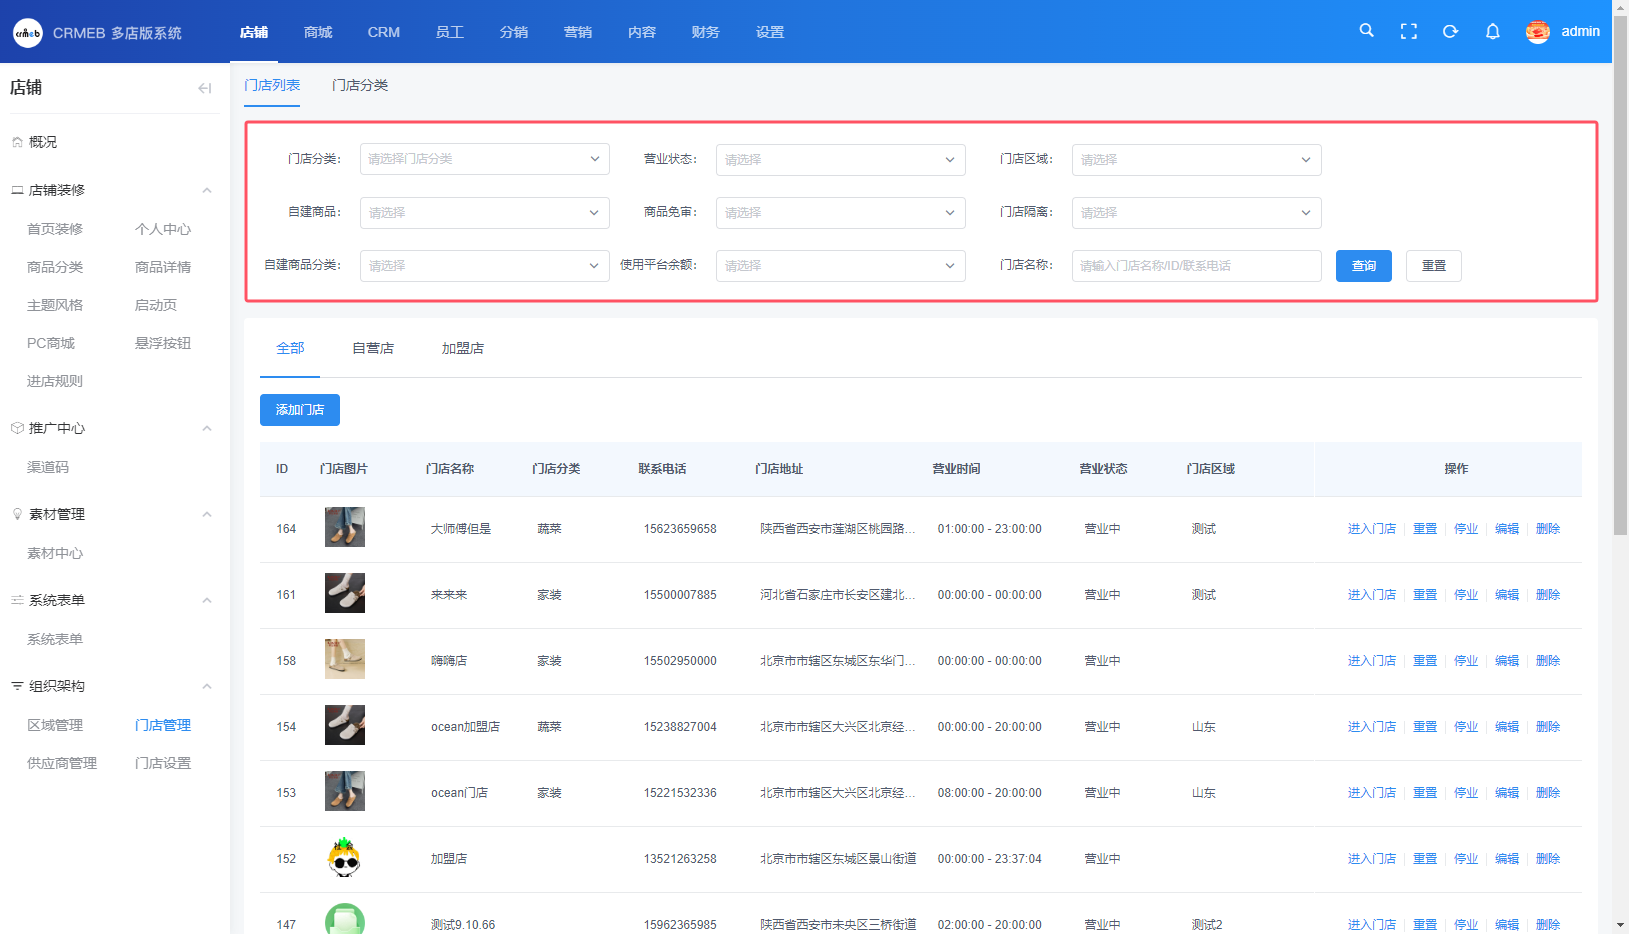
Task: Open 区域管理 in sidebar
Action: (x=55, y=725)
